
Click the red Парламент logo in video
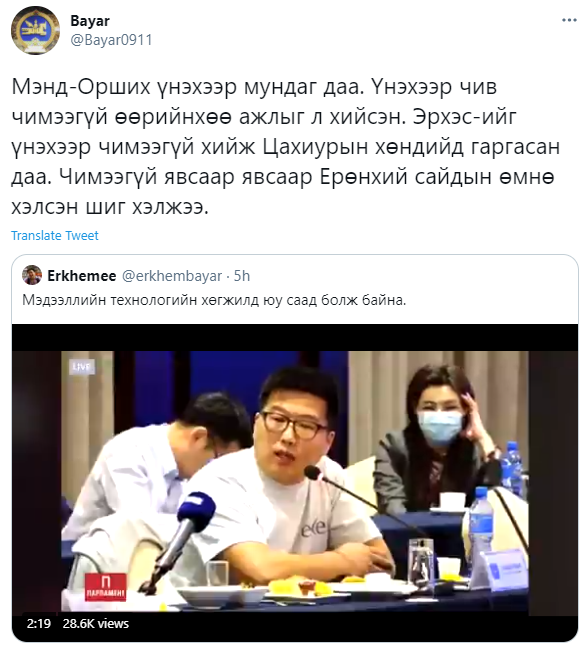(x=105, y=587)
